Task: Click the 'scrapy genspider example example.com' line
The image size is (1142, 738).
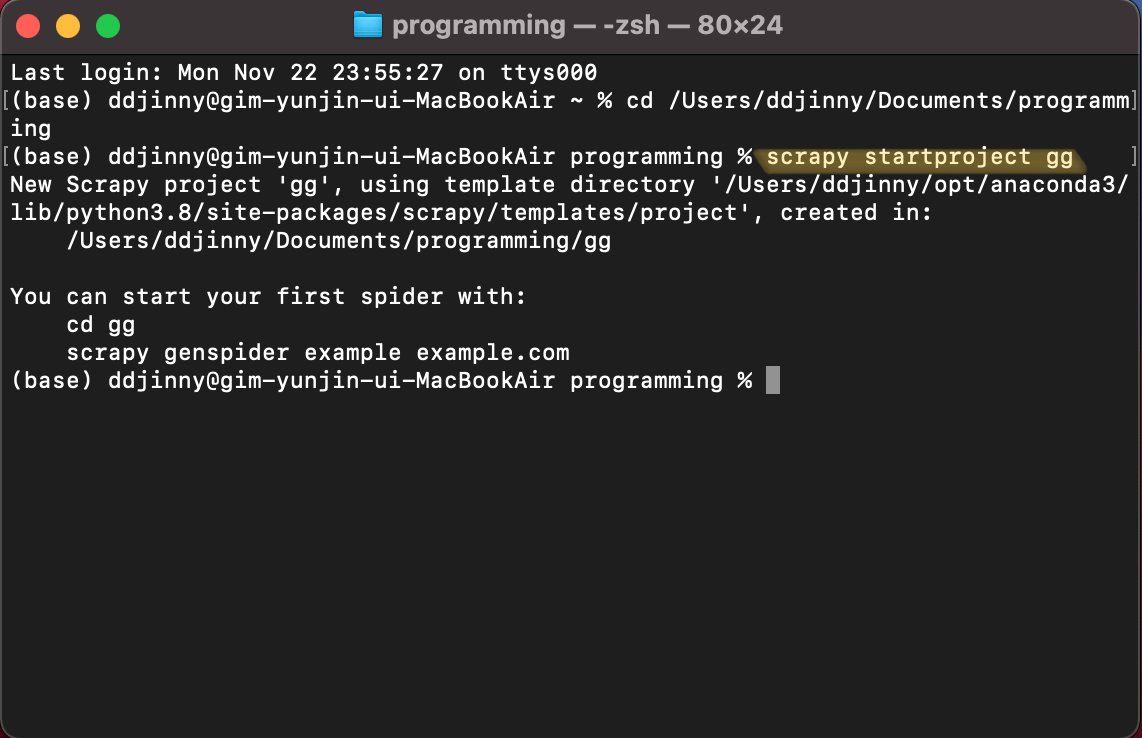Action: (x=318, y=353)
